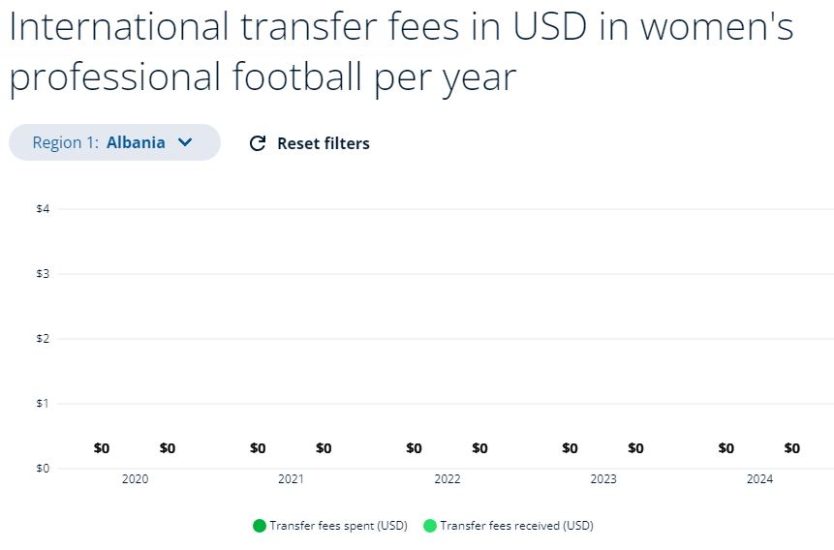This screenshot has height=550, width=834.
Task: Toggle the Transfer fees received (USD) series label
Action: pos(516,525)
